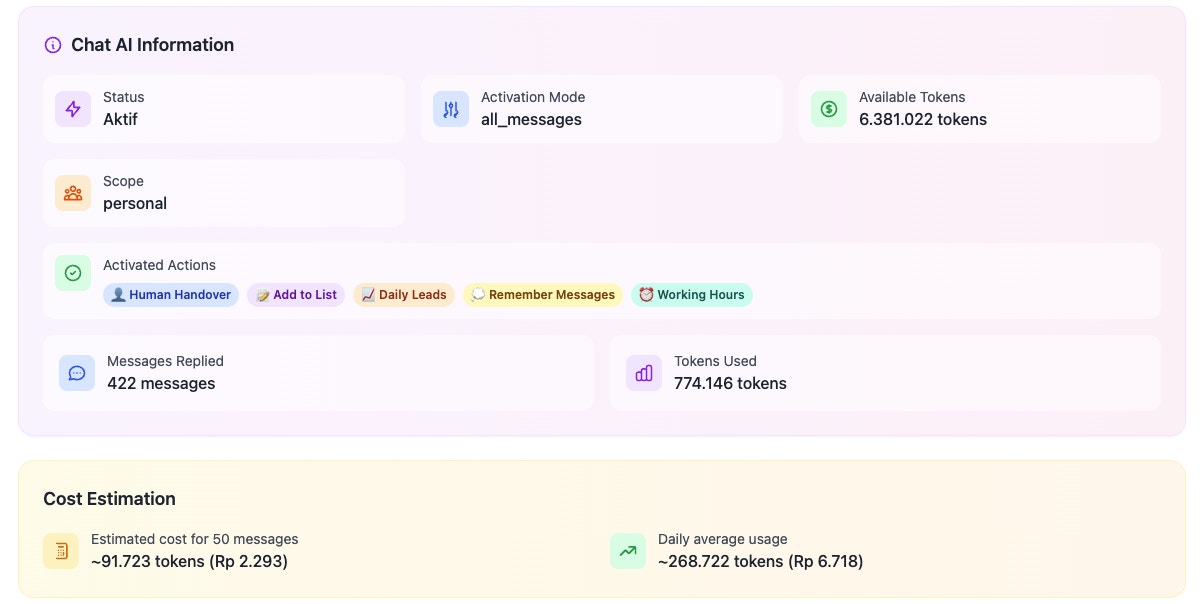Select the Daily average usage trend icon
Image resolution: width=1200 pixels, height=604 pixels.
coord(628,550)
